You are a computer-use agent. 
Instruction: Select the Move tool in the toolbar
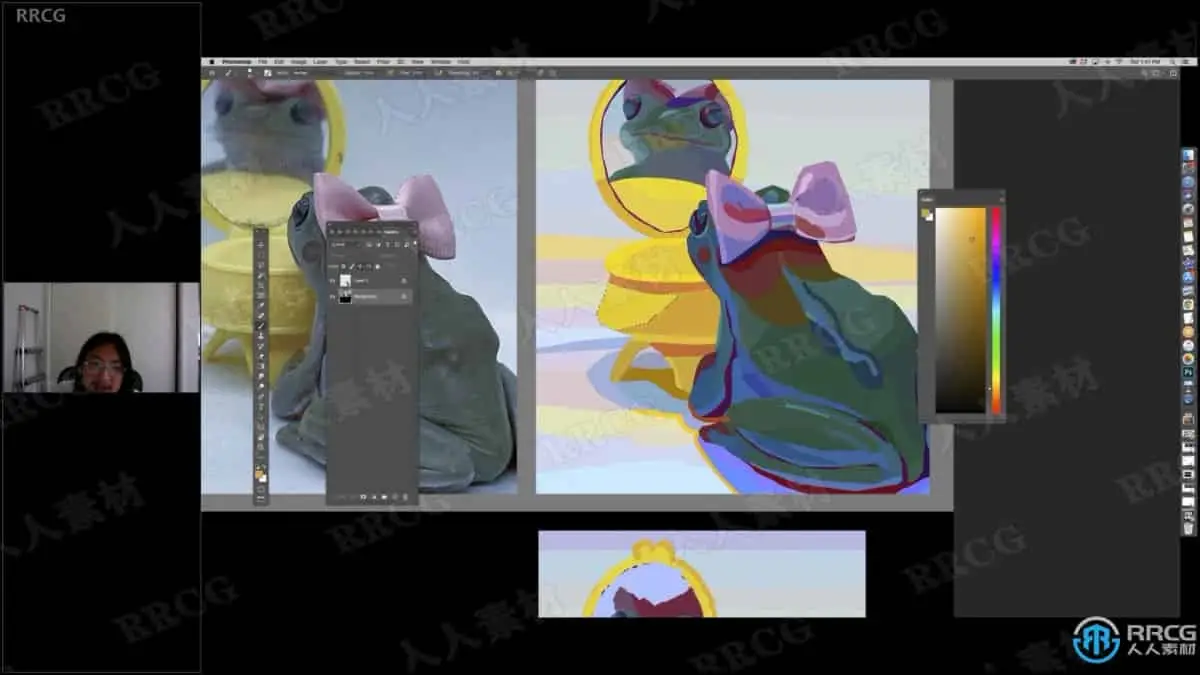coord(260,244)
